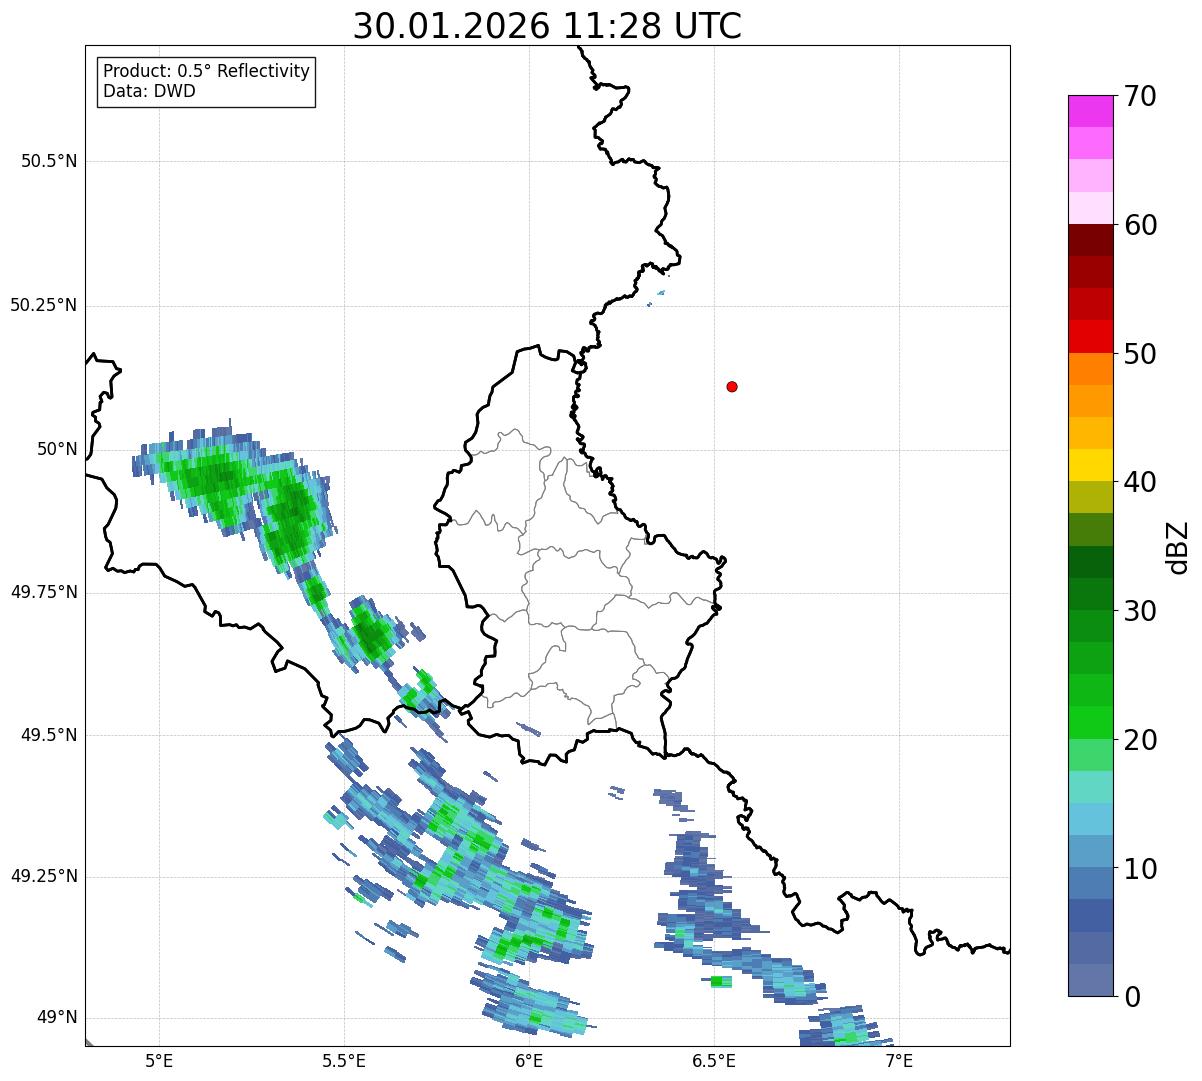Click the magenta top colorbar segment
This screenshot has width=1202, height=1081.
[x=1091, y=111]
